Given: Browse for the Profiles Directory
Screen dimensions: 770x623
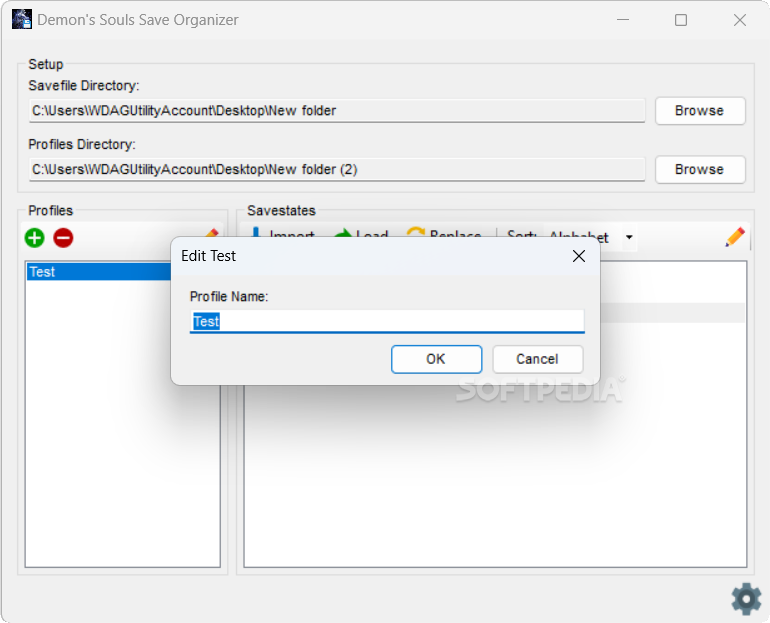Looking at the screenshot, I should click(x=700, y=169).
